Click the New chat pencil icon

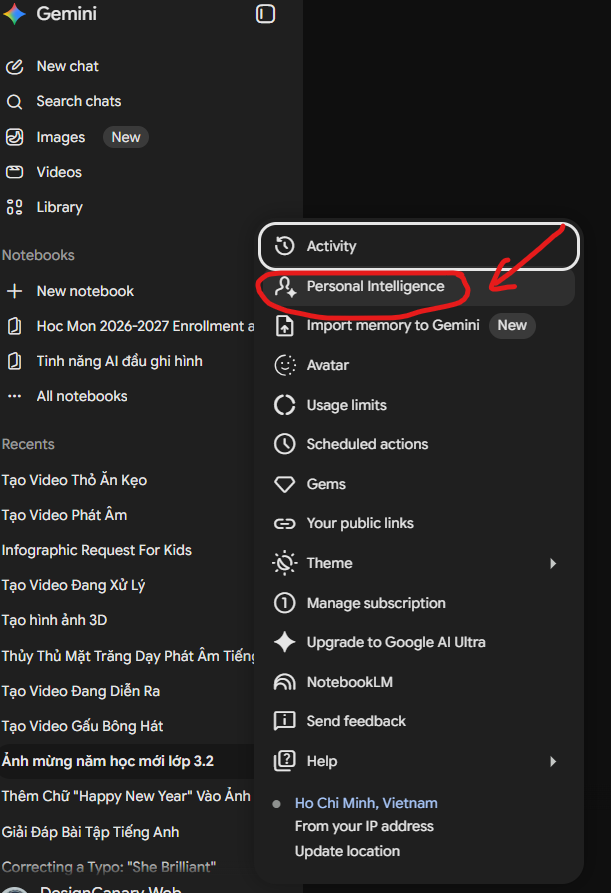pyautogui.click(x=14, y=67)
